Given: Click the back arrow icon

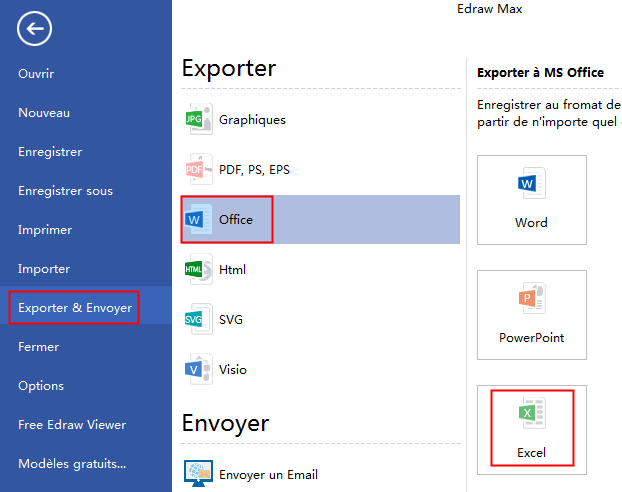Looking at the screenshot, I should (x=34, y=30).
